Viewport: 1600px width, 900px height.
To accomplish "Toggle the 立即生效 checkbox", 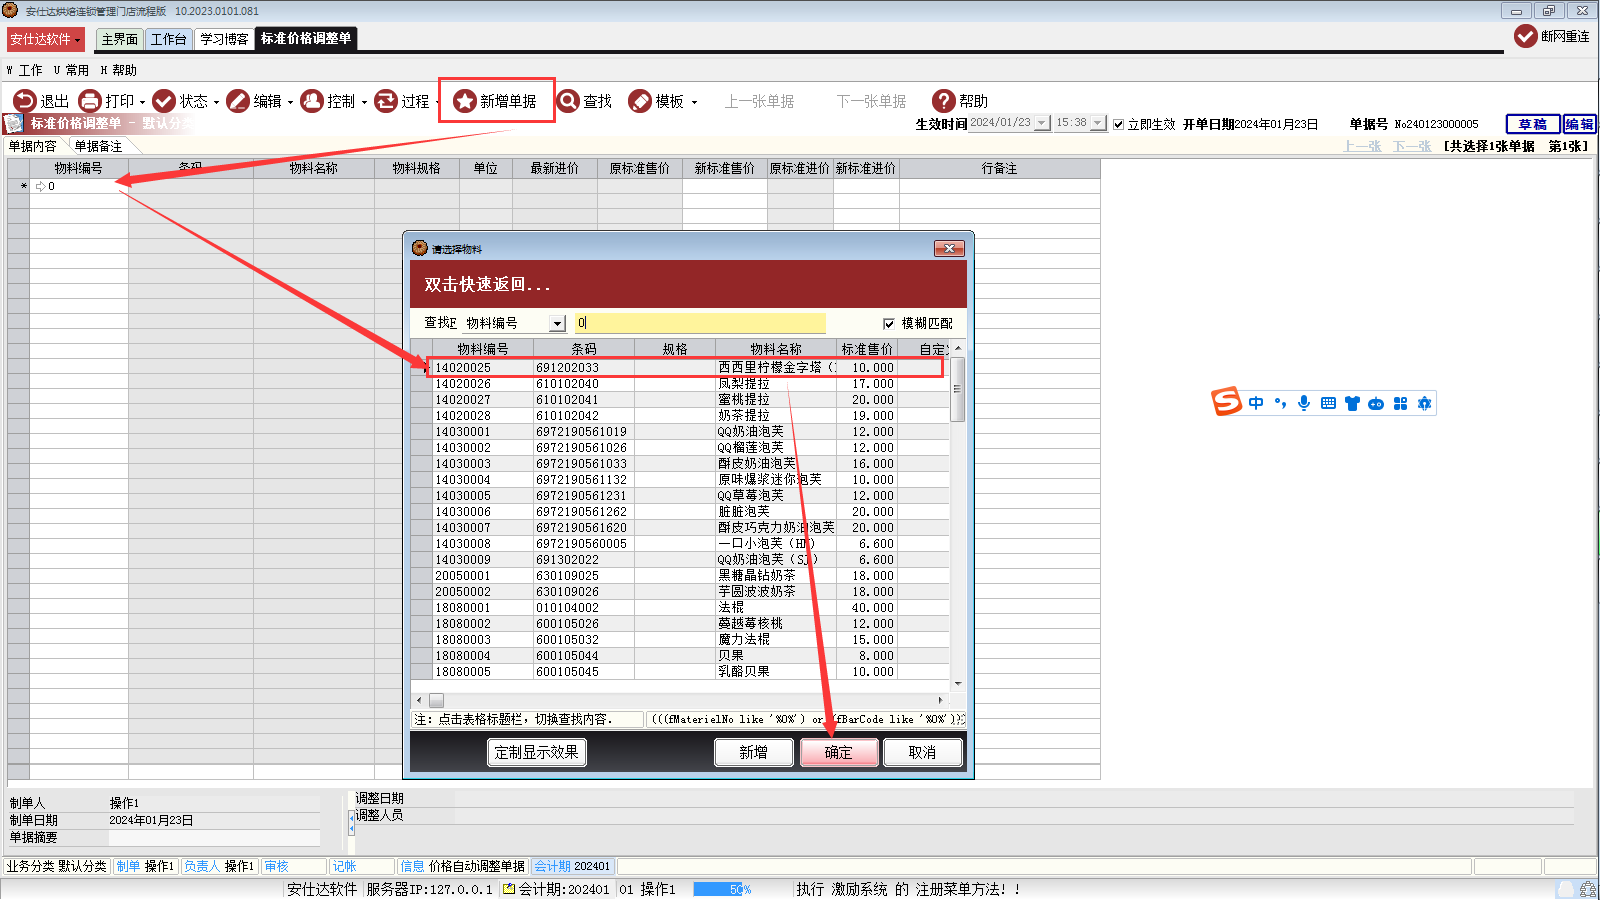I will 1118,124.
